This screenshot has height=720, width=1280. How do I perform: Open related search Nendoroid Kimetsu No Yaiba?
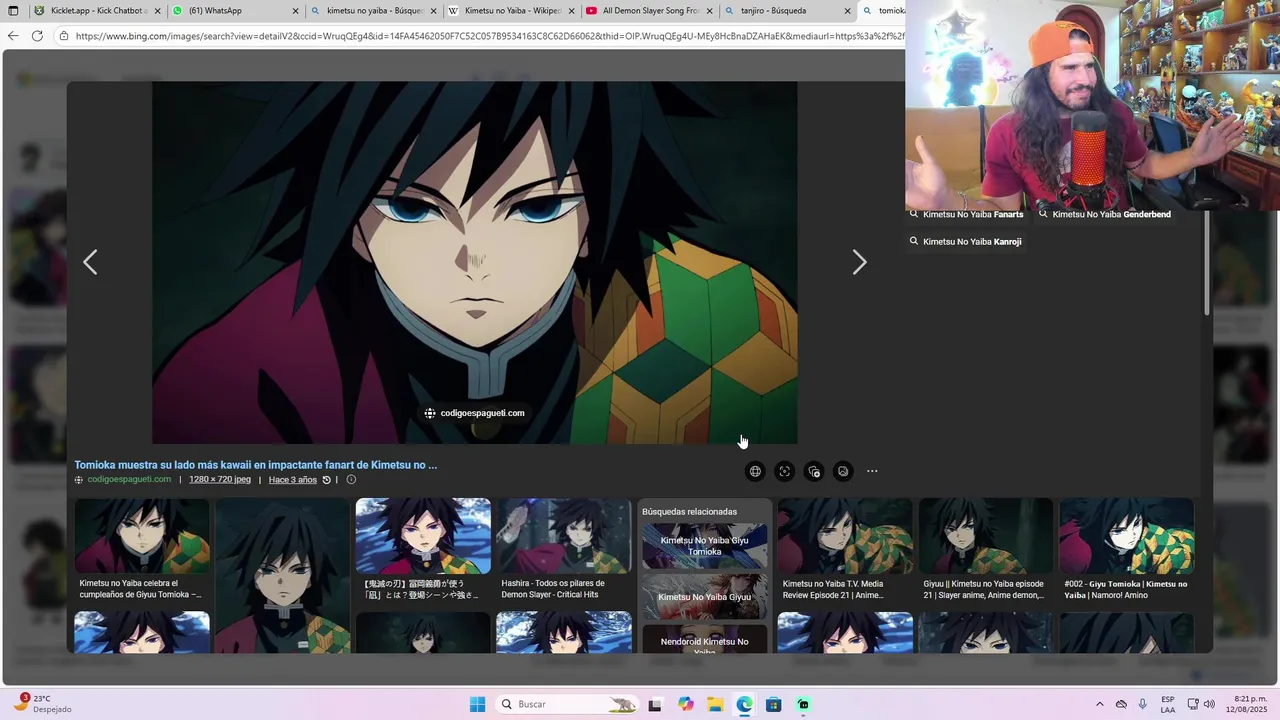pos(705,640)
